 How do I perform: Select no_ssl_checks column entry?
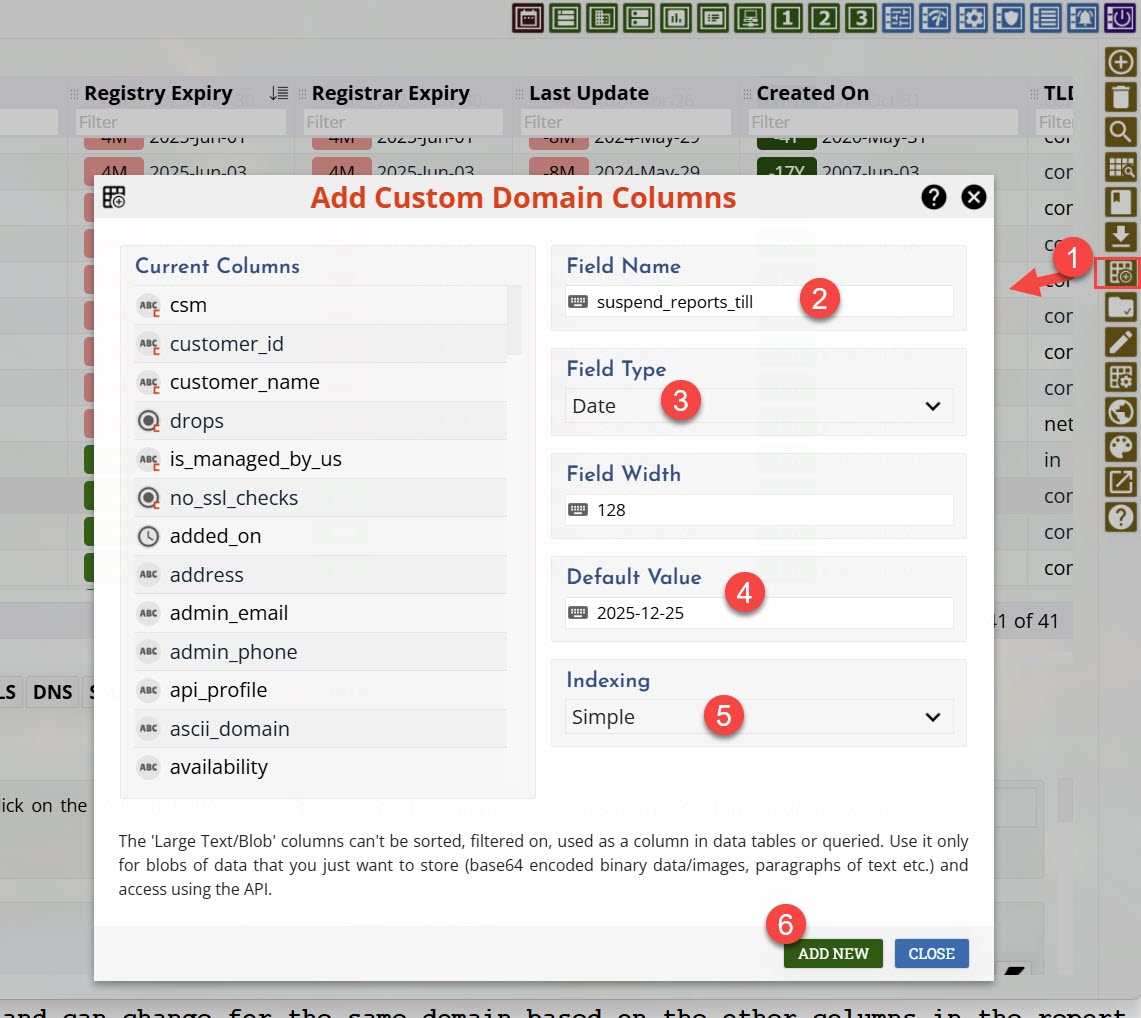(x=320, y=498)
